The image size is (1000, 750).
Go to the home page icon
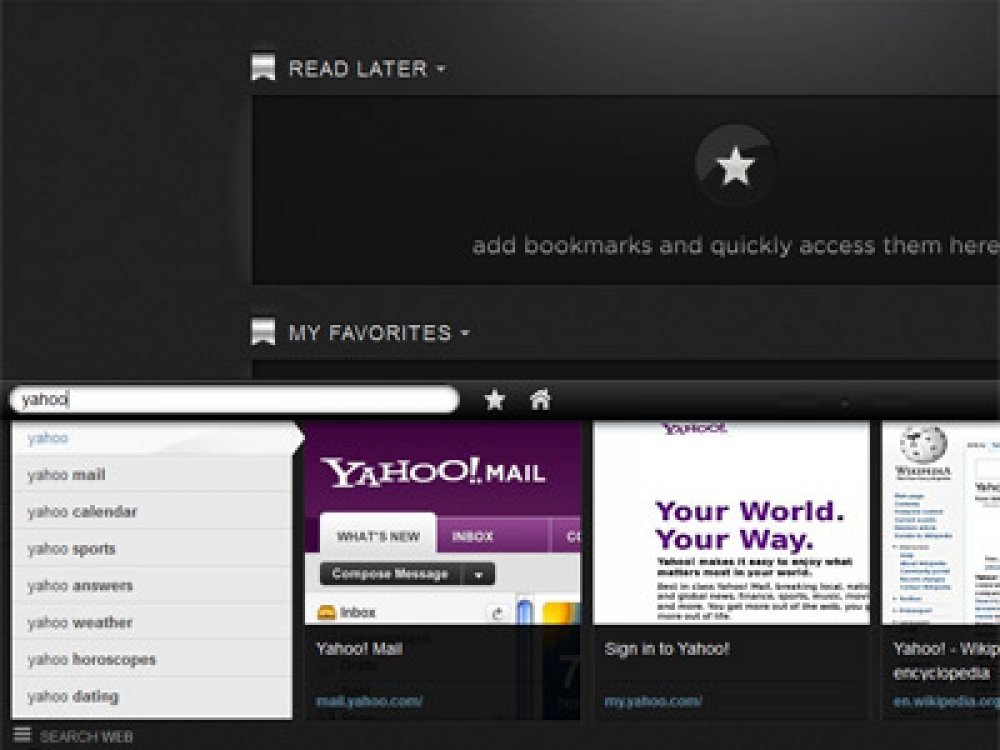540,400
